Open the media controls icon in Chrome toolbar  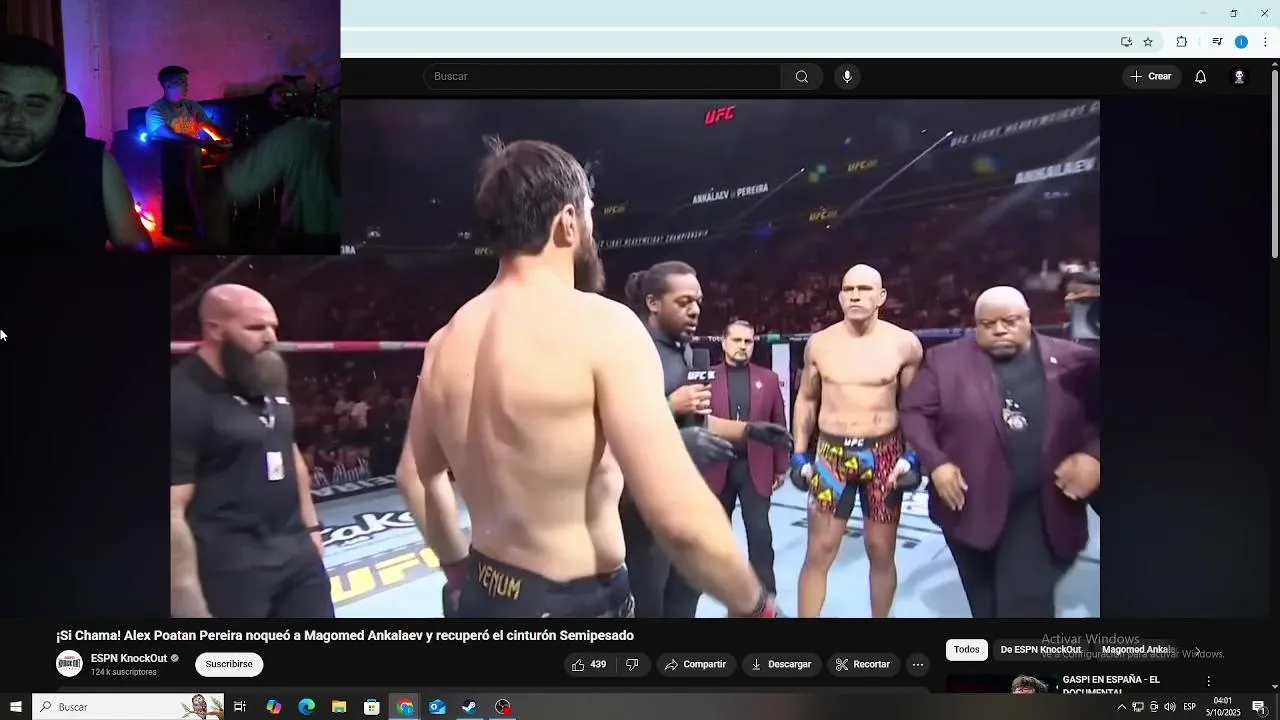point(1217,42)
